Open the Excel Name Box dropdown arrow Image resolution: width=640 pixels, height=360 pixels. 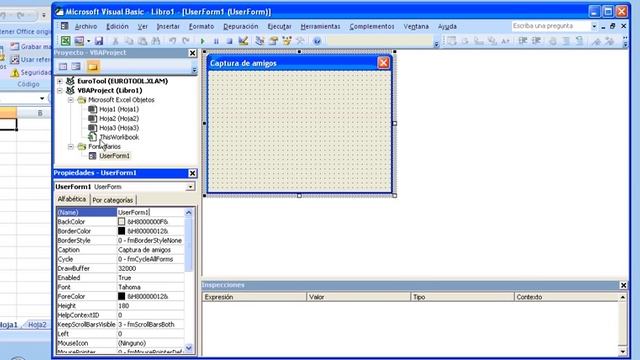tap(42, 98)
